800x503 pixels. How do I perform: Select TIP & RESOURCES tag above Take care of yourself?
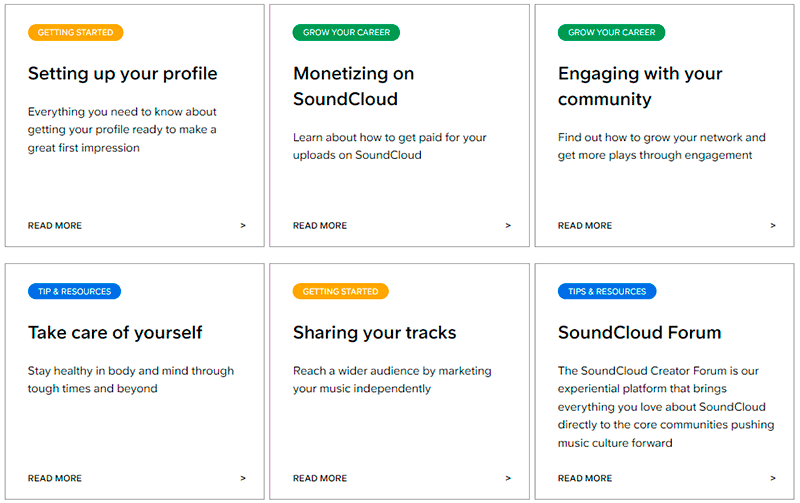(74, 291)
